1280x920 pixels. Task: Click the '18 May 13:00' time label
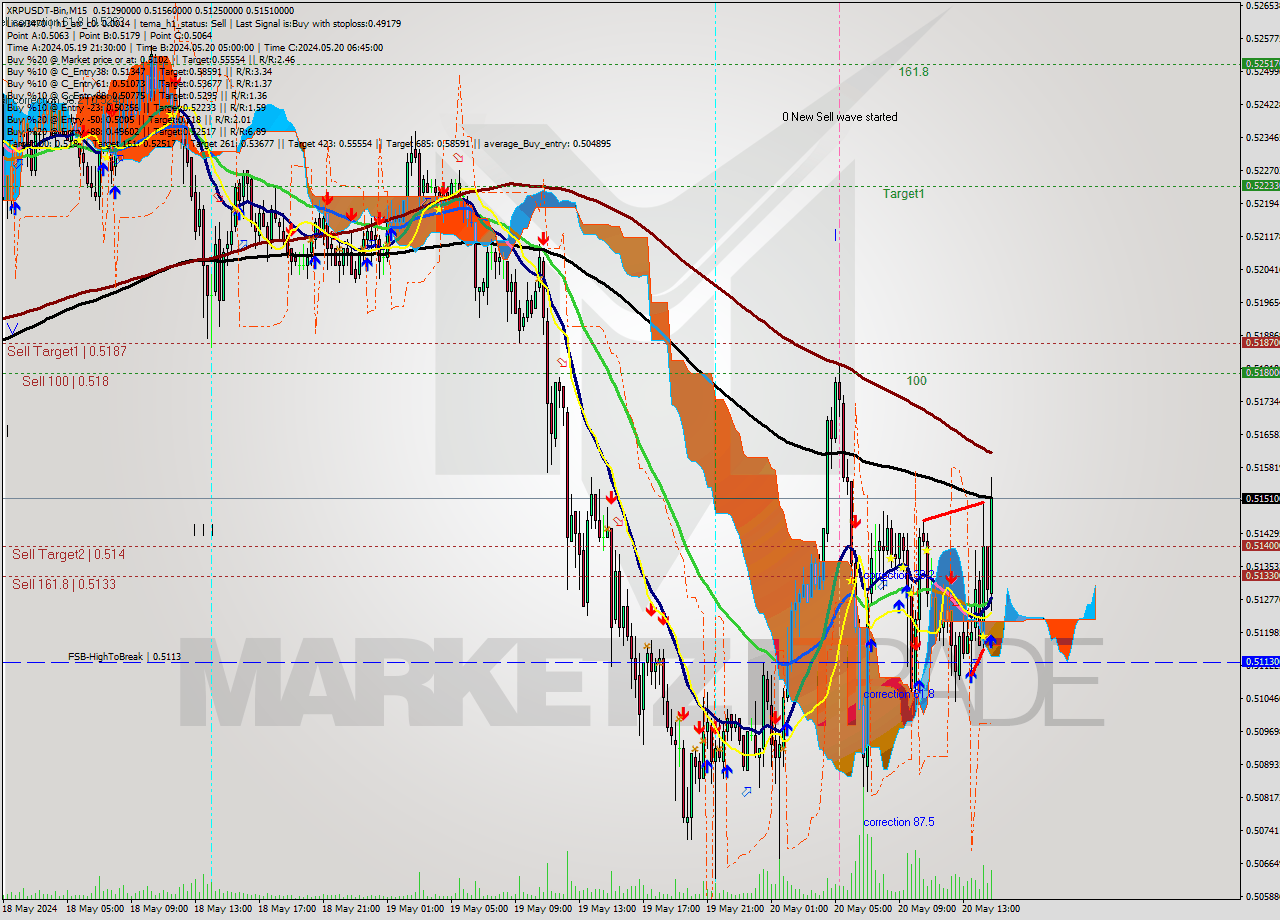[x=224, y=909]
